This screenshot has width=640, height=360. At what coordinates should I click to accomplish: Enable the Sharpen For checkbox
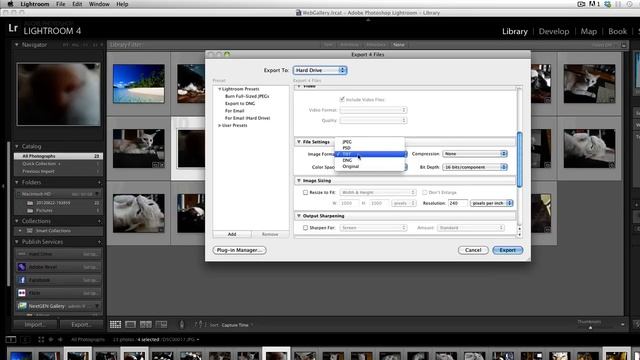(x=305, y=228)
